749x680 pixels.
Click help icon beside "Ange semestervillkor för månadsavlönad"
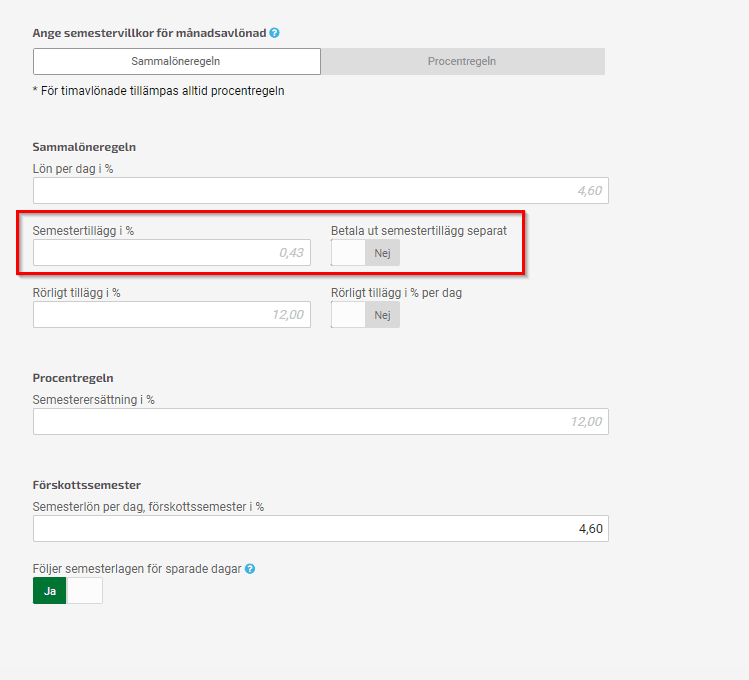[x=274, y=33]
